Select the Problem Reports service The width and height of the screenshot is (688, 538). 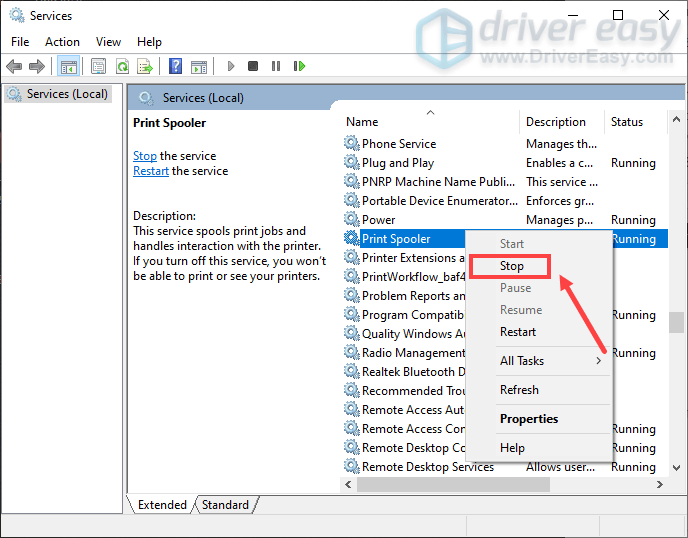404,296
